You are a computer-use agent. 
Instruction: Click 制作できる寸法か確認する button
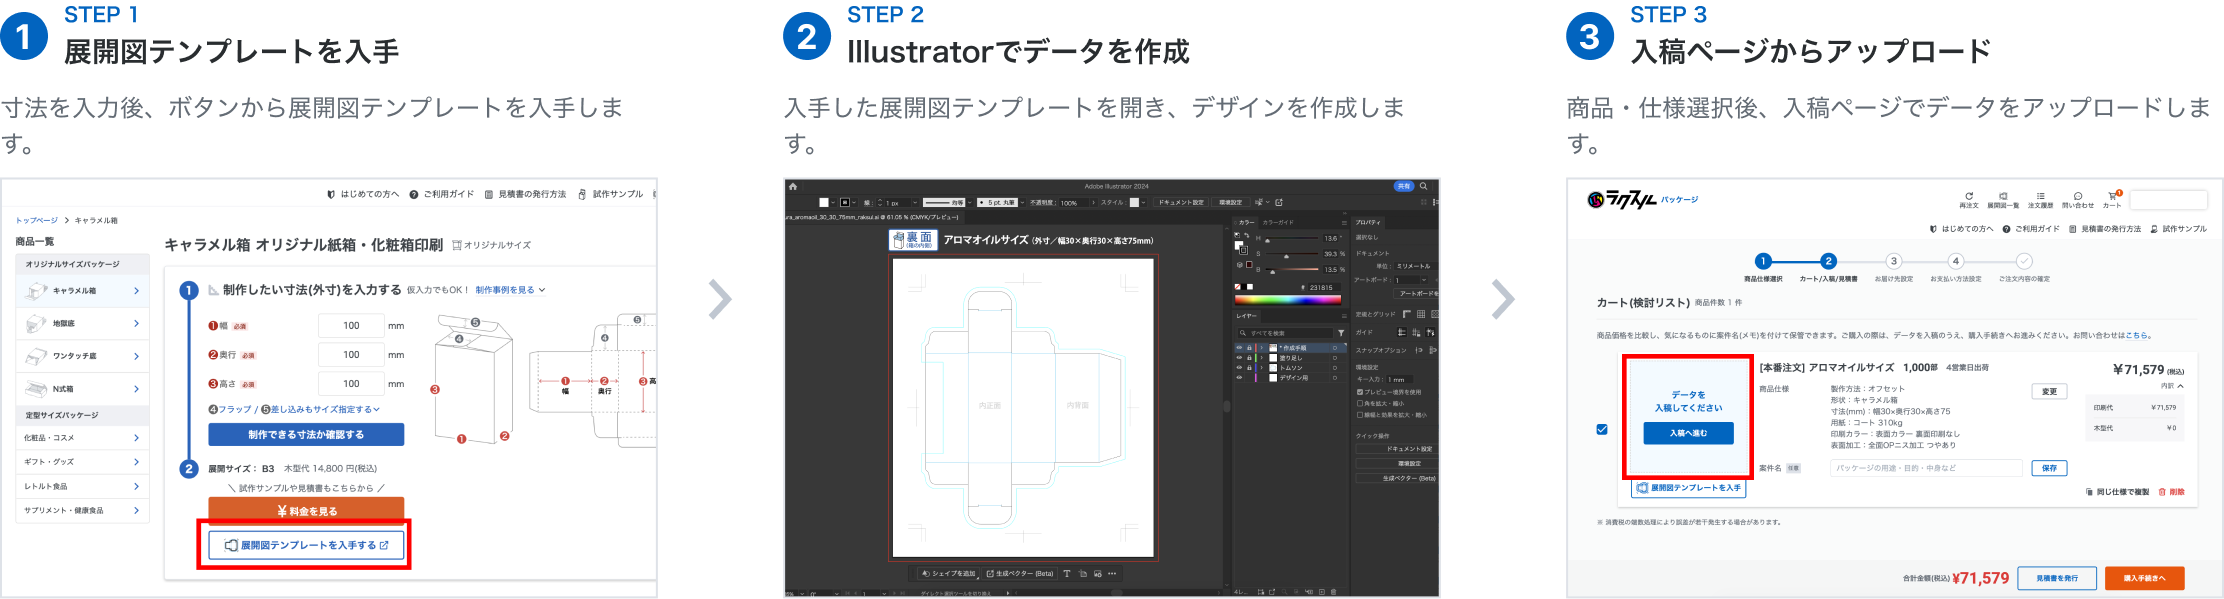tap(306, 435)
